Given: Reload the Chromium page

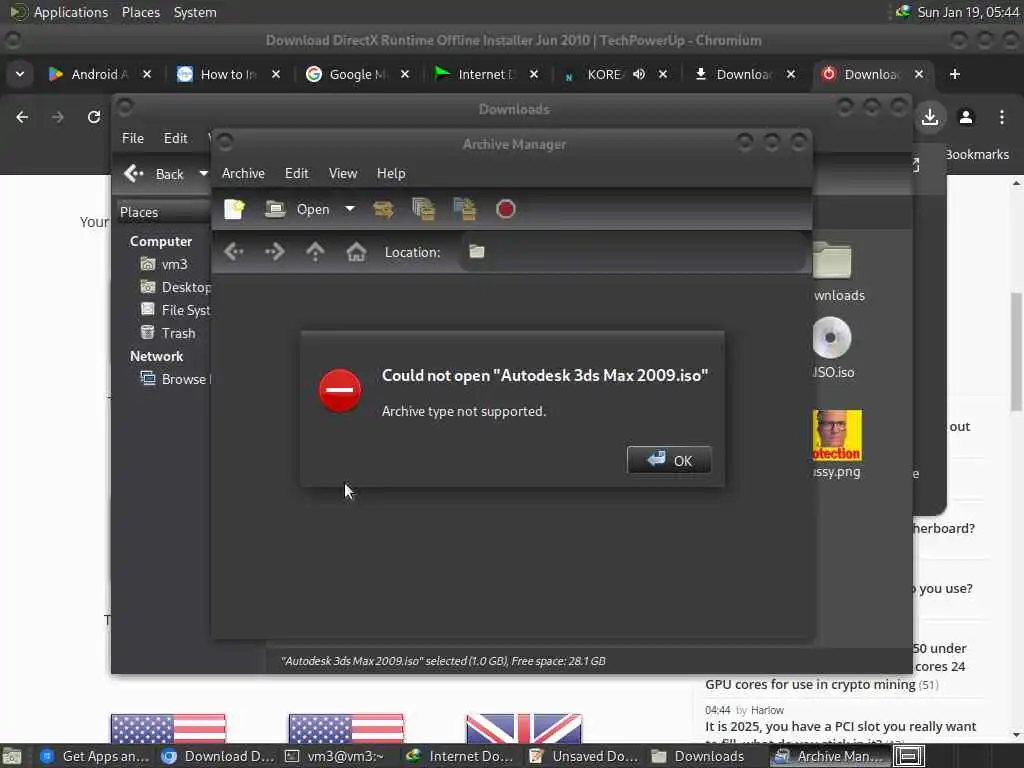Looking at the screenshot, I should tap(94, 117).
